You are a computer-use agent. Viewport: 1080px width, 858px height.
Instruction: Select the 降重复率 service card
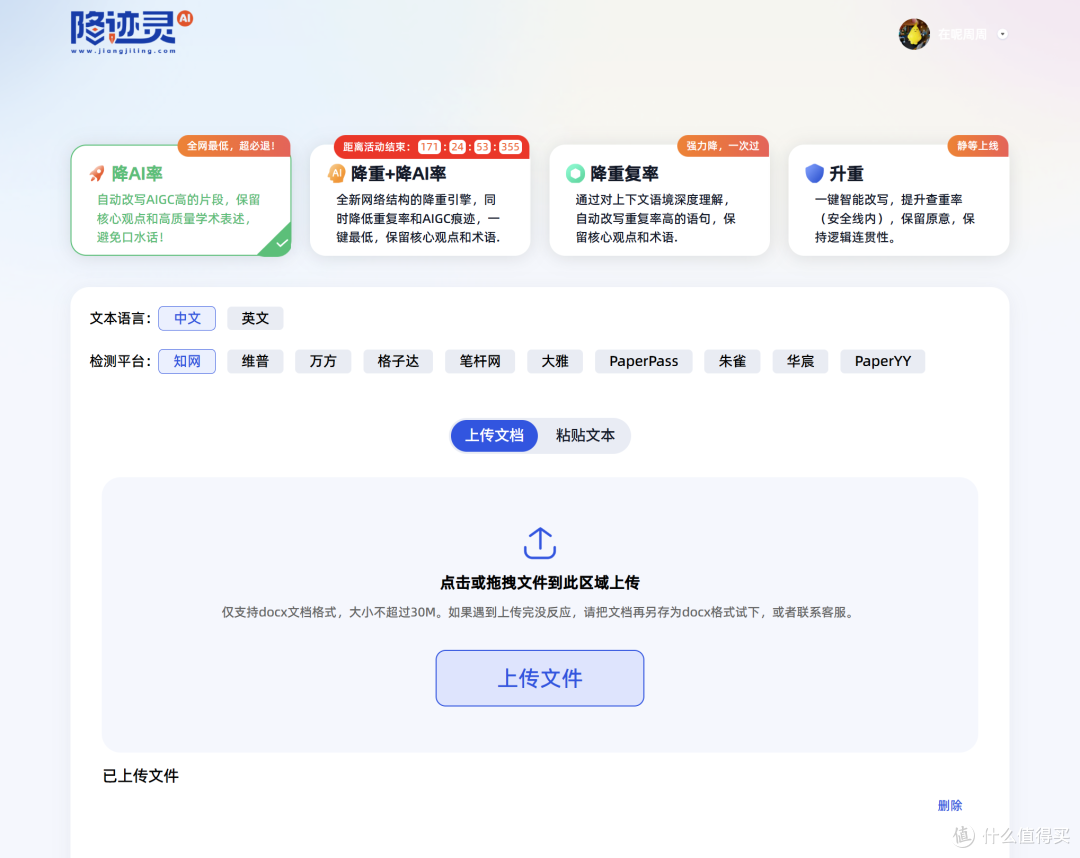click(659, 200)
